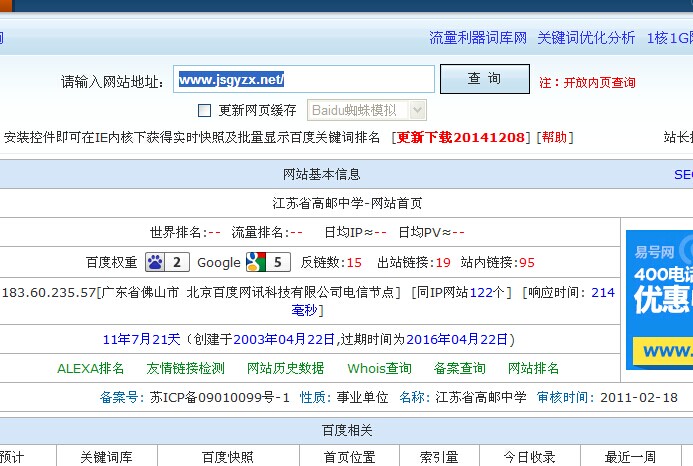The image size is (693, 466).
Task: Click the 更新下载20141208 link
Action: pos(461,138)
